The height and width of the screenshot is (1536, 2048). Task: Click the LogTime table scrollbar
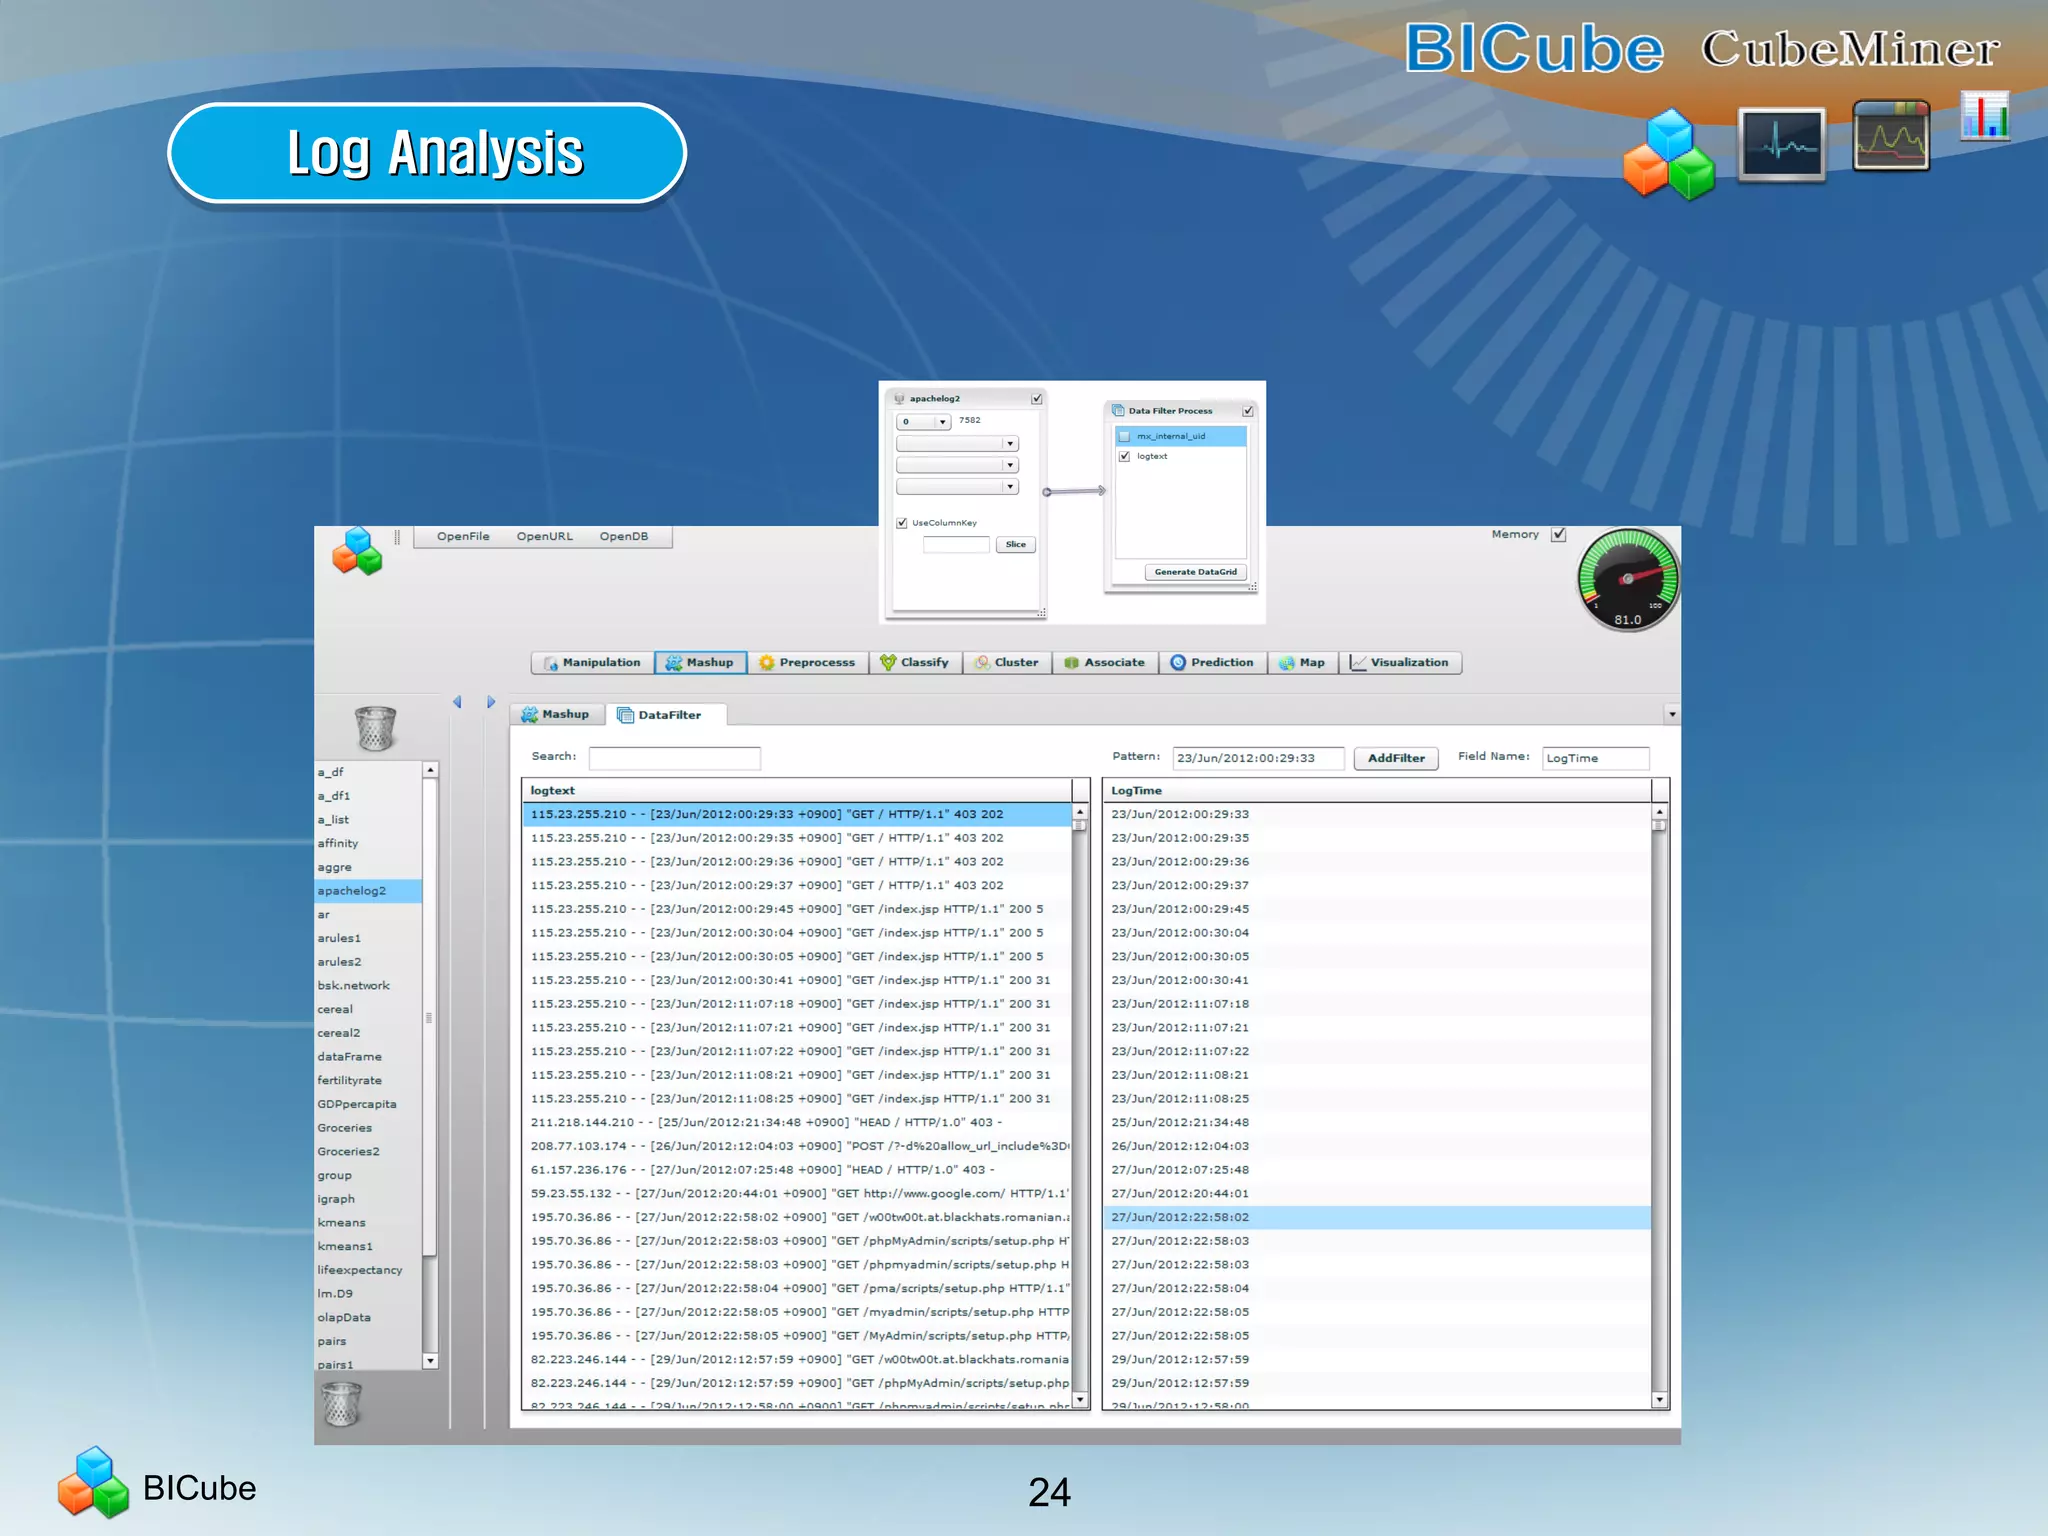(1660, 1107)
